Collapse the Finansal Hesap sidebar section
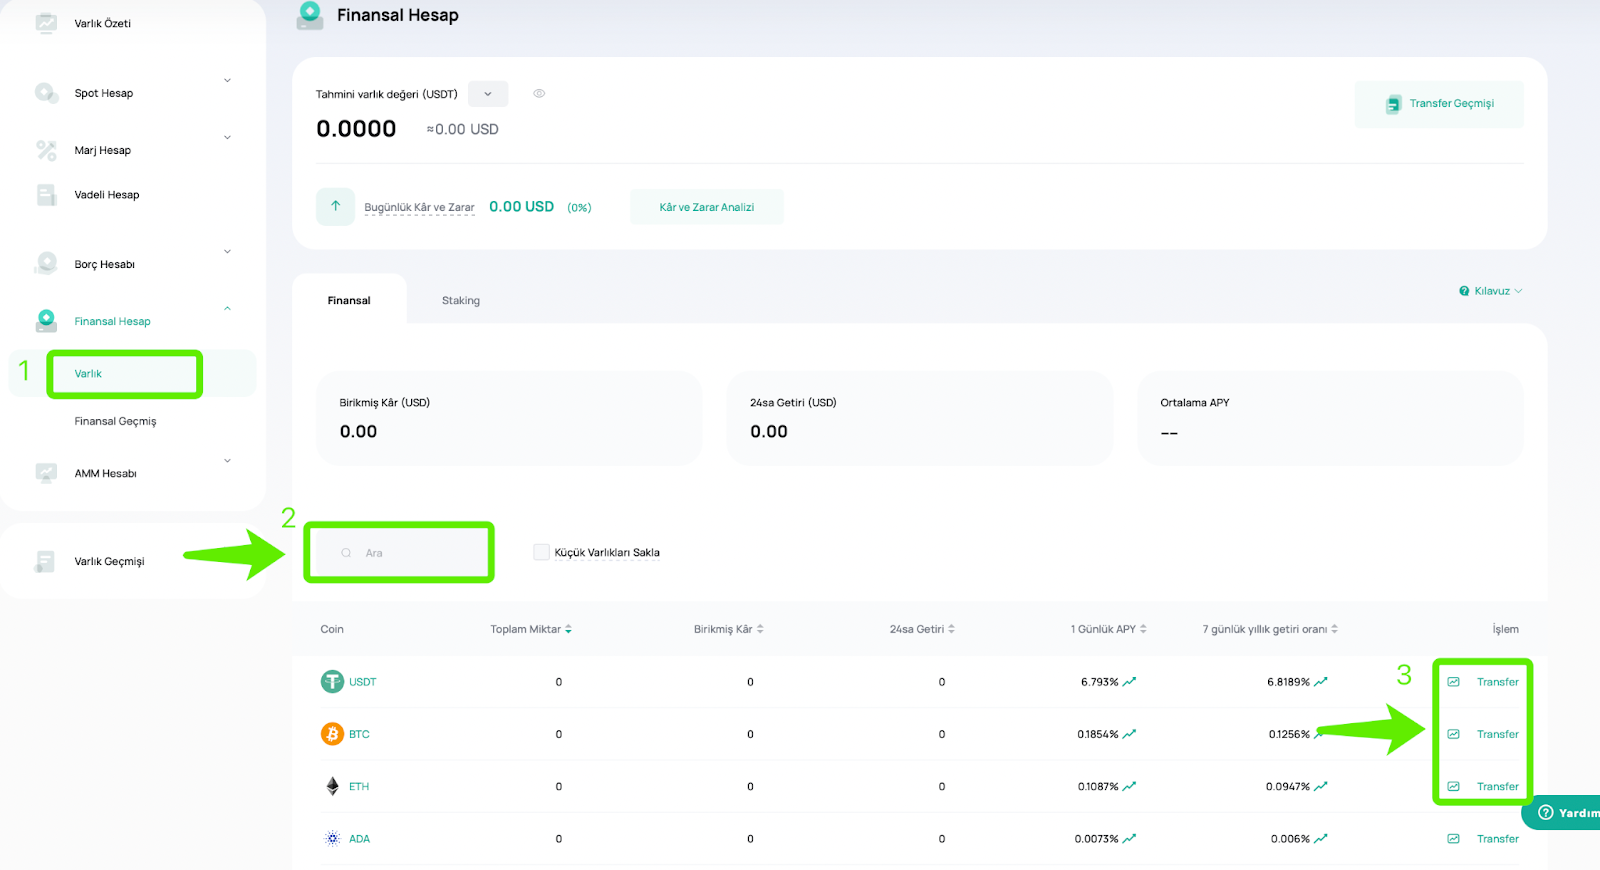 (x=227, y=309)
